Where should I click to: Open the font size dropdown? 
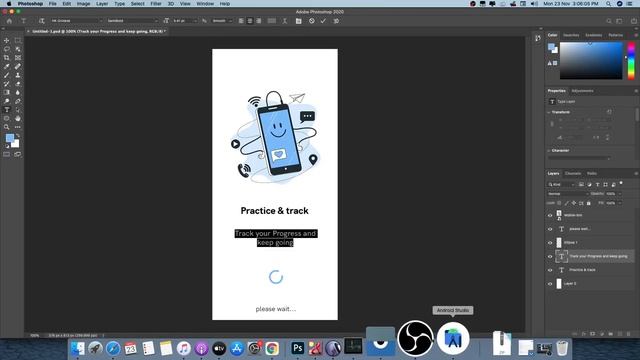(184, 21)
